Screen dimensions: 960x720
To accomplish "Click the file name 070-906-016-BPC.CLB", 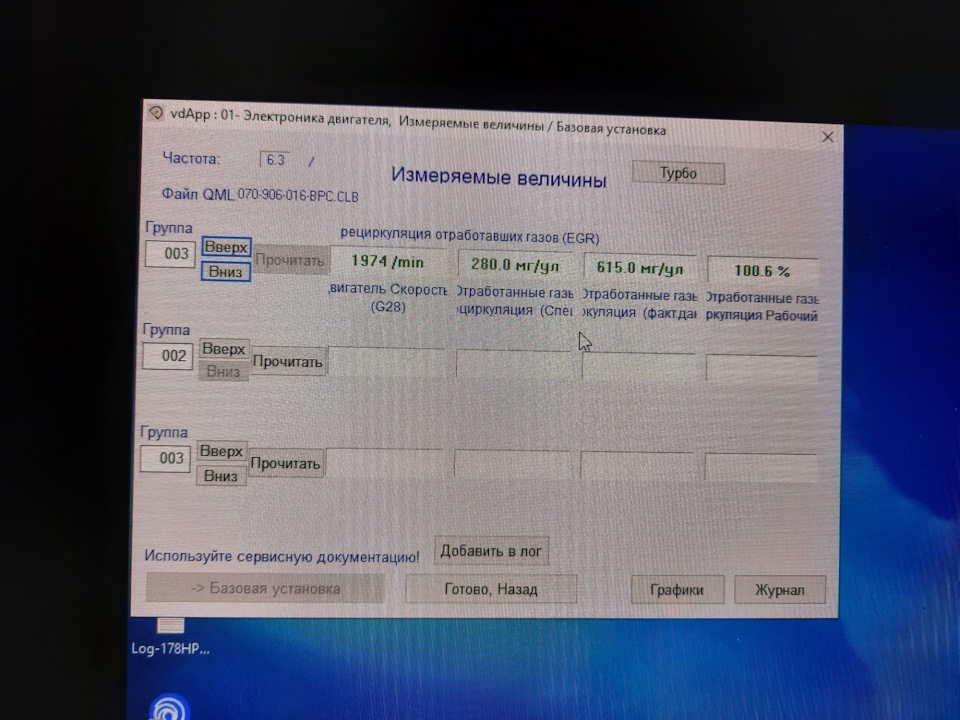I will click(x=298, y=196).
